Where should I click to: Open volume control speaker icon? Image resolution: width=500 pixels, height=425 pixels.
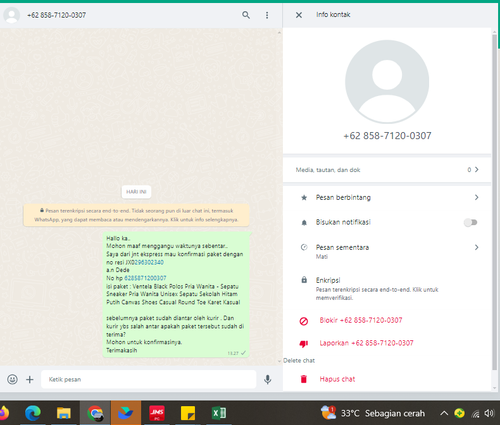click(489, 413)
